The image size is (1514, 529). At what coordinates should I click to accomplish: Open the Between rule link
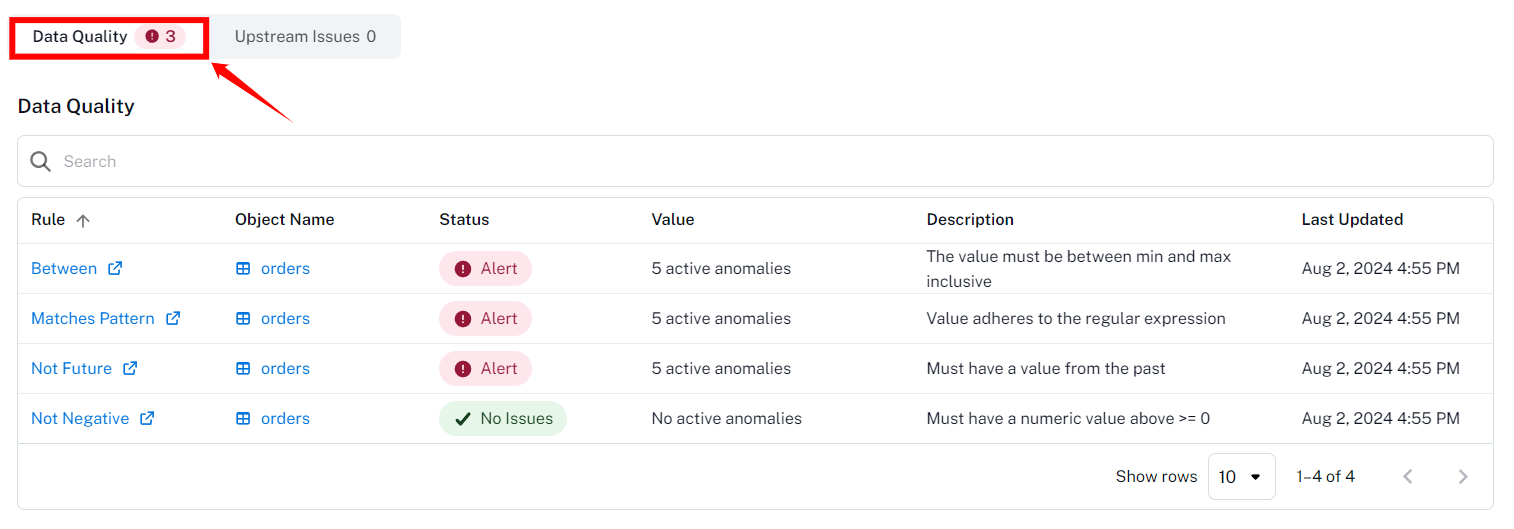click(x=64, y=268)
